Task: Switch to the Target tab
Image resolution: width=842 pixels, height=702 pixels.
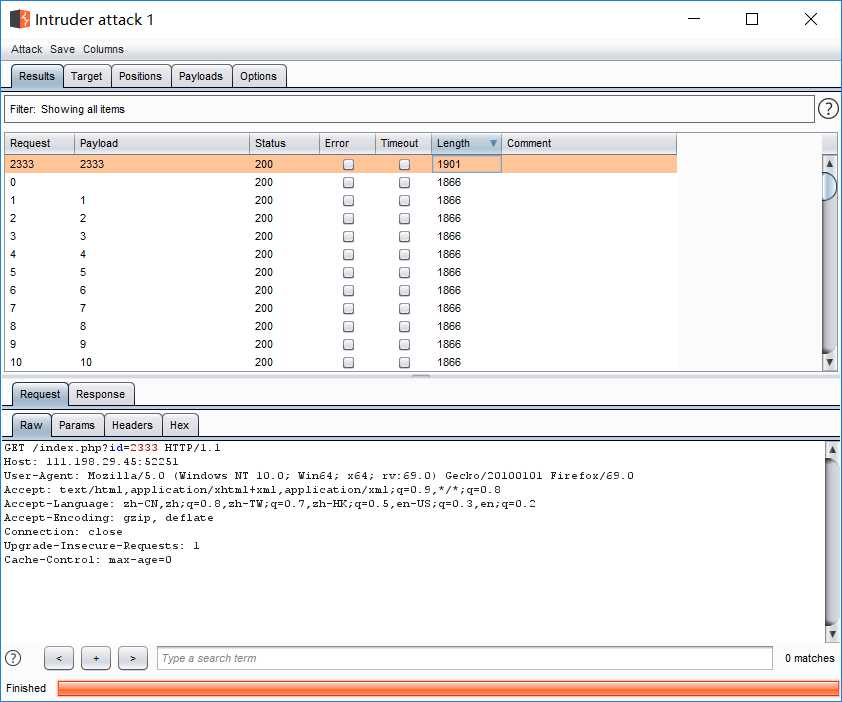Action: (86, 76)
